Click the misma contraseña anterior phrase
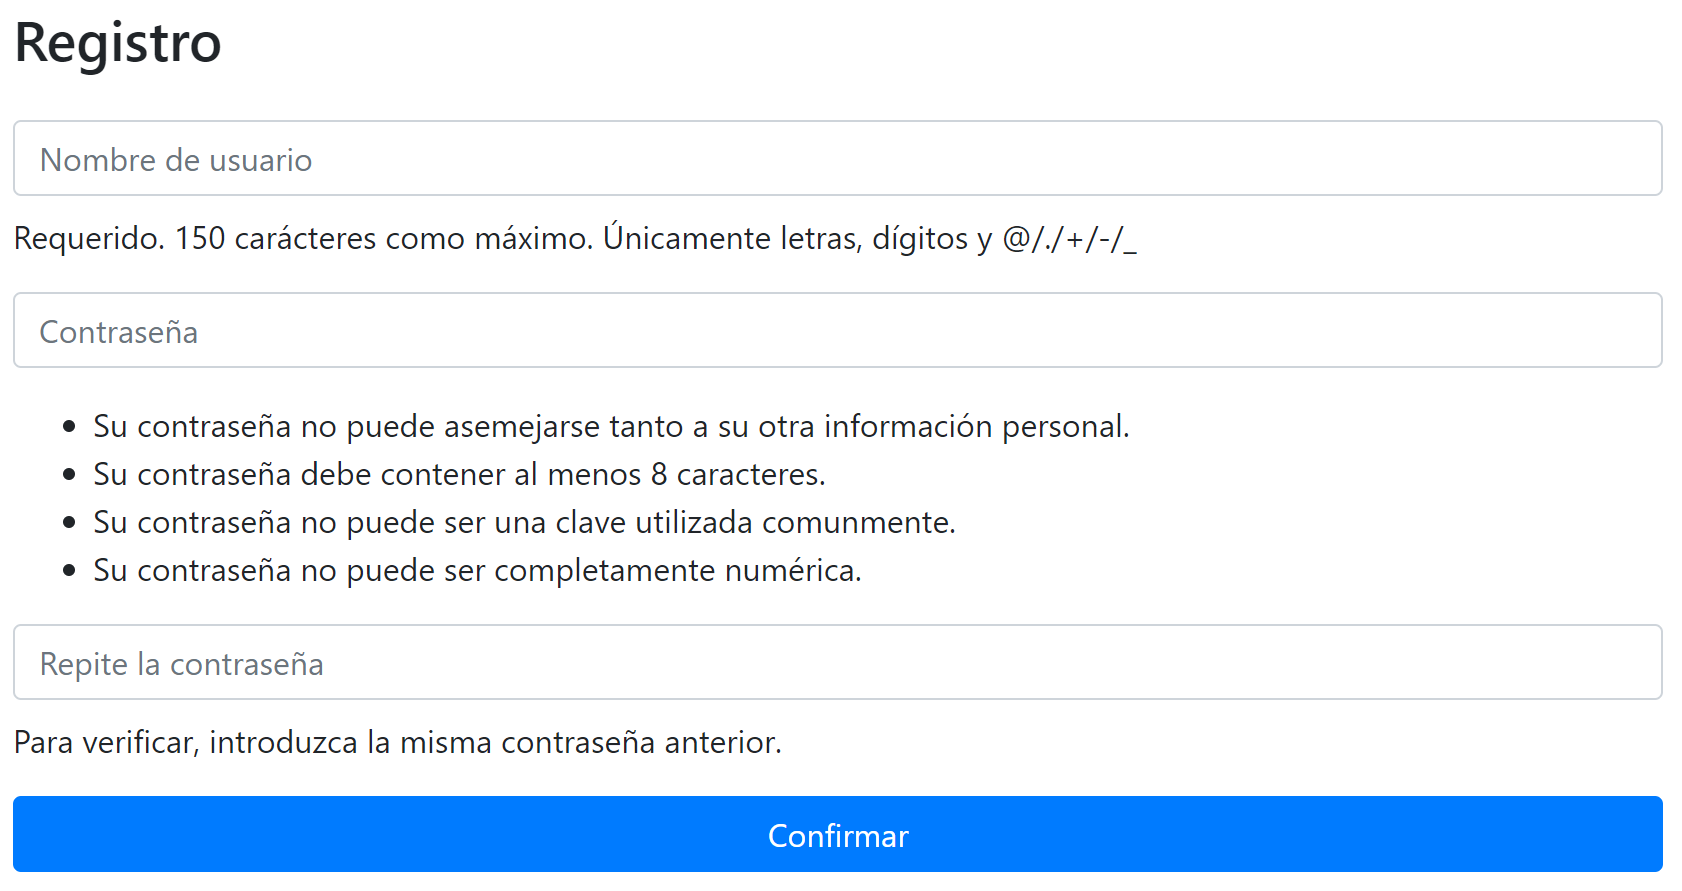The width and height of the screenshot is (1682, 891). [x=590, y=742]
